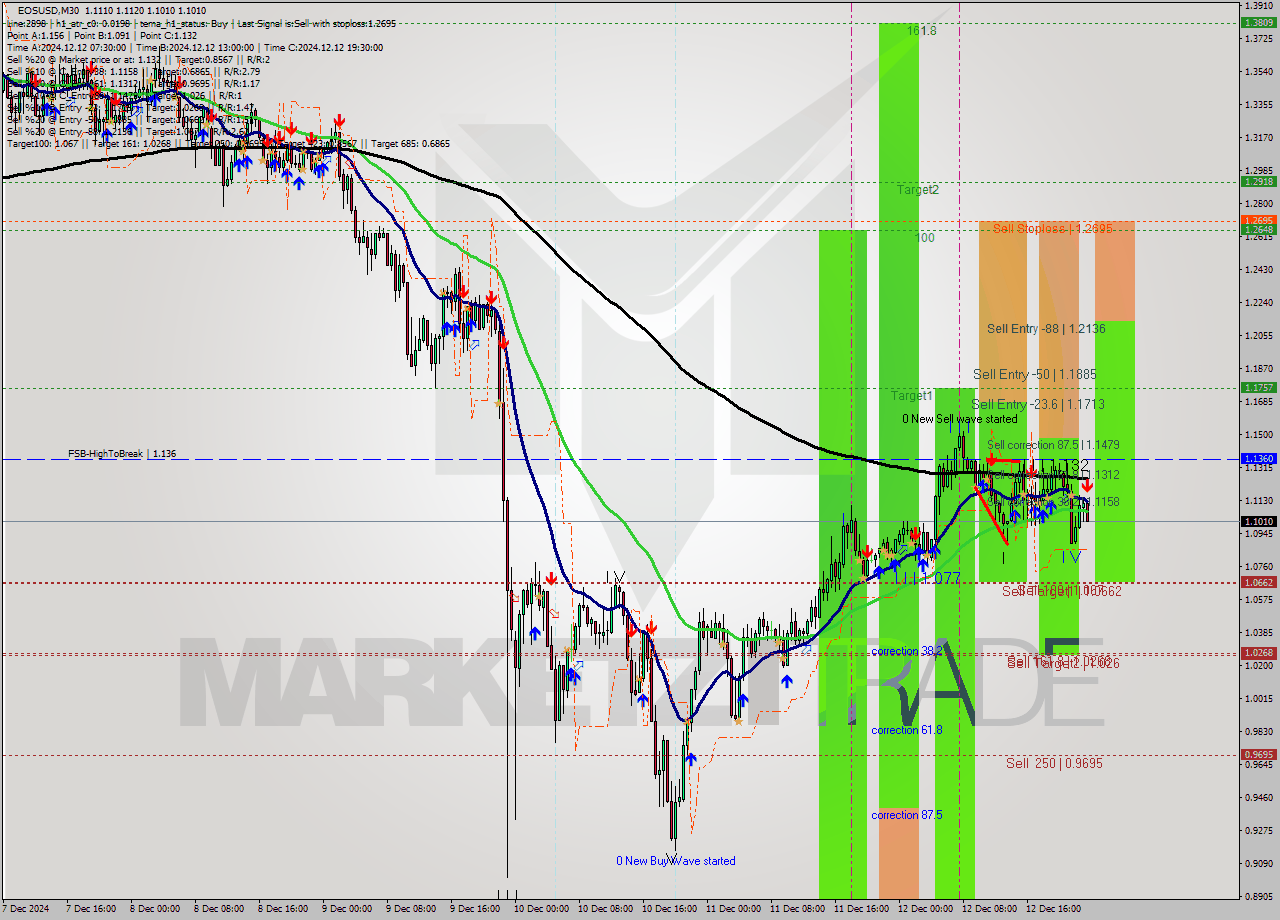Select the FSB-HighToBreak | 1.136 label
The width and height of the screenshot is (1280, 920).
[122, 454]
